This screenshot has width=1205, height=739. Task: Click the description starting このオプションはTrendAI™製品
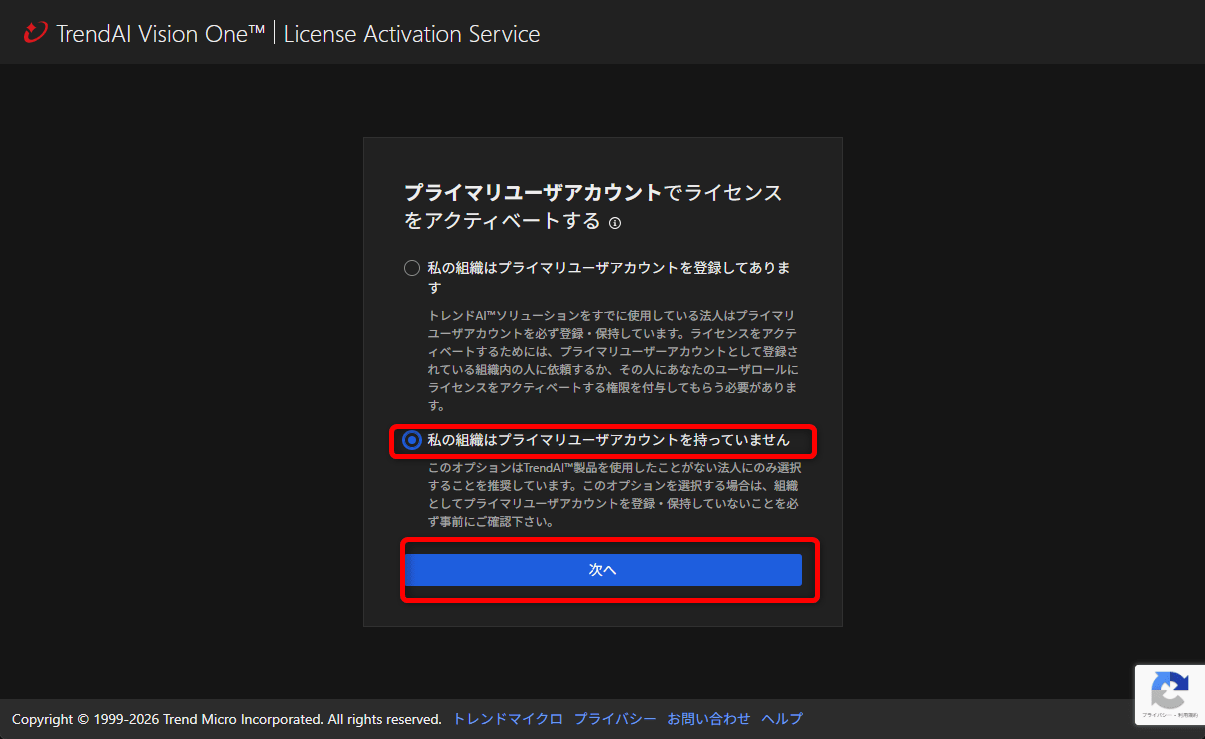[x=612, y=495]
